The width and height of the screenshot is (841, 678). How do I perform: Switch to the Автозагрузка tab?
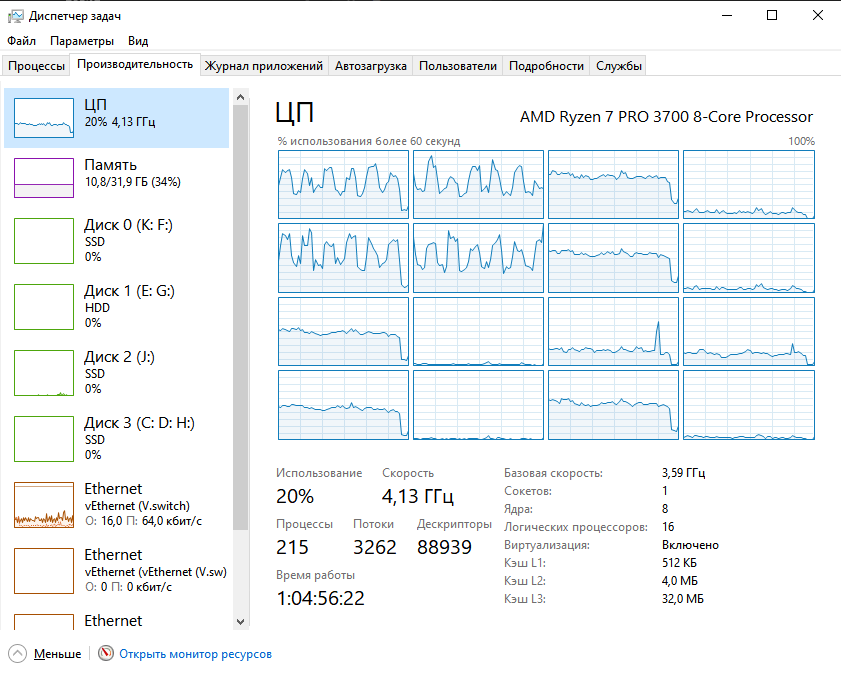tap(371, 66)
